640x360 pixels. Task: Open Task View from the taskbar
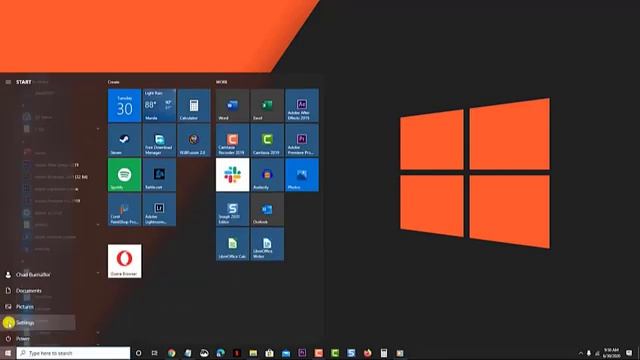(x=155, y=353)
